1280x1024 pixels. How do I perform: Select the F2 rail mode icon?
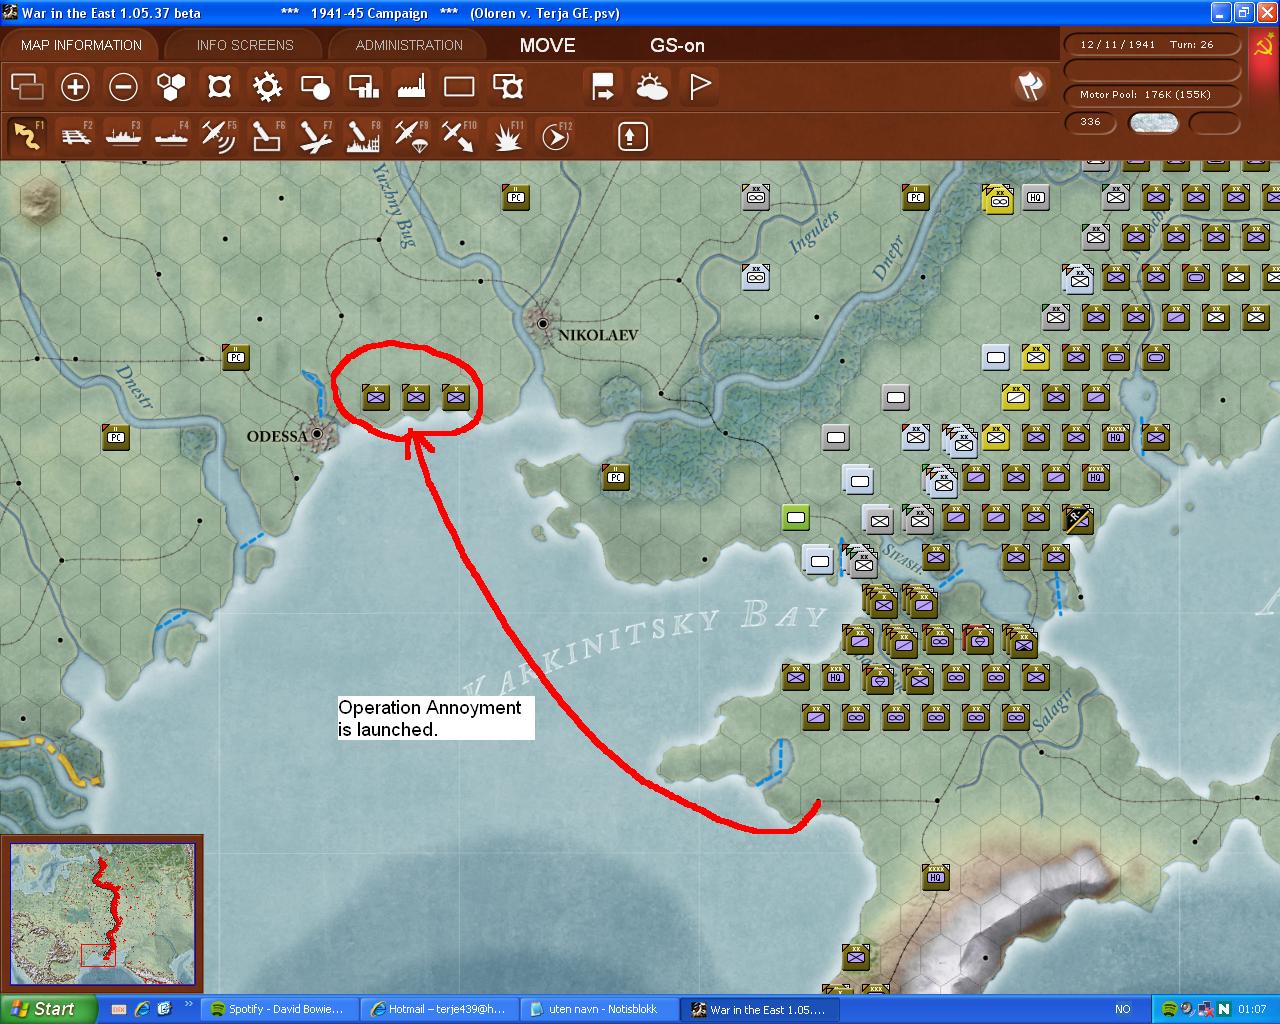pos(75,136)
